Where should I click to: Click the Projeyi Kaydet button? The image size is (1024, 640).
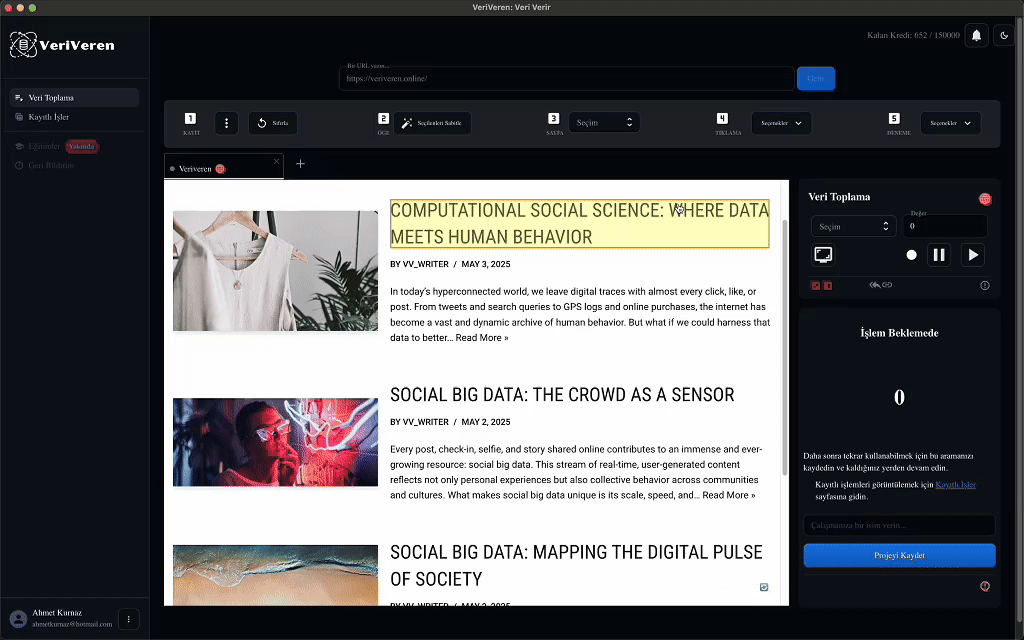click(x=899, y=555)
